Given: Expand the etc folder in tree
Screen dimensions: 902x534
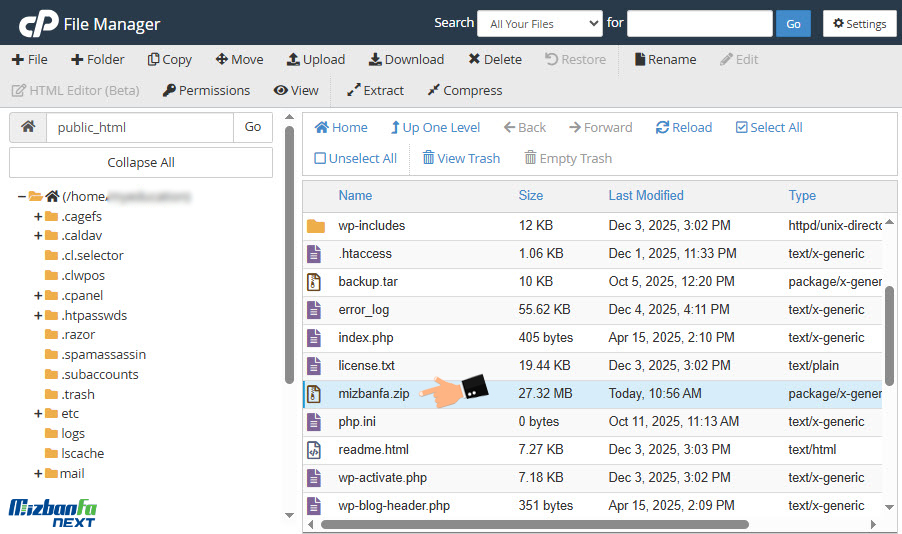Looking at the screenshot, I should click(x=38, y=414).
